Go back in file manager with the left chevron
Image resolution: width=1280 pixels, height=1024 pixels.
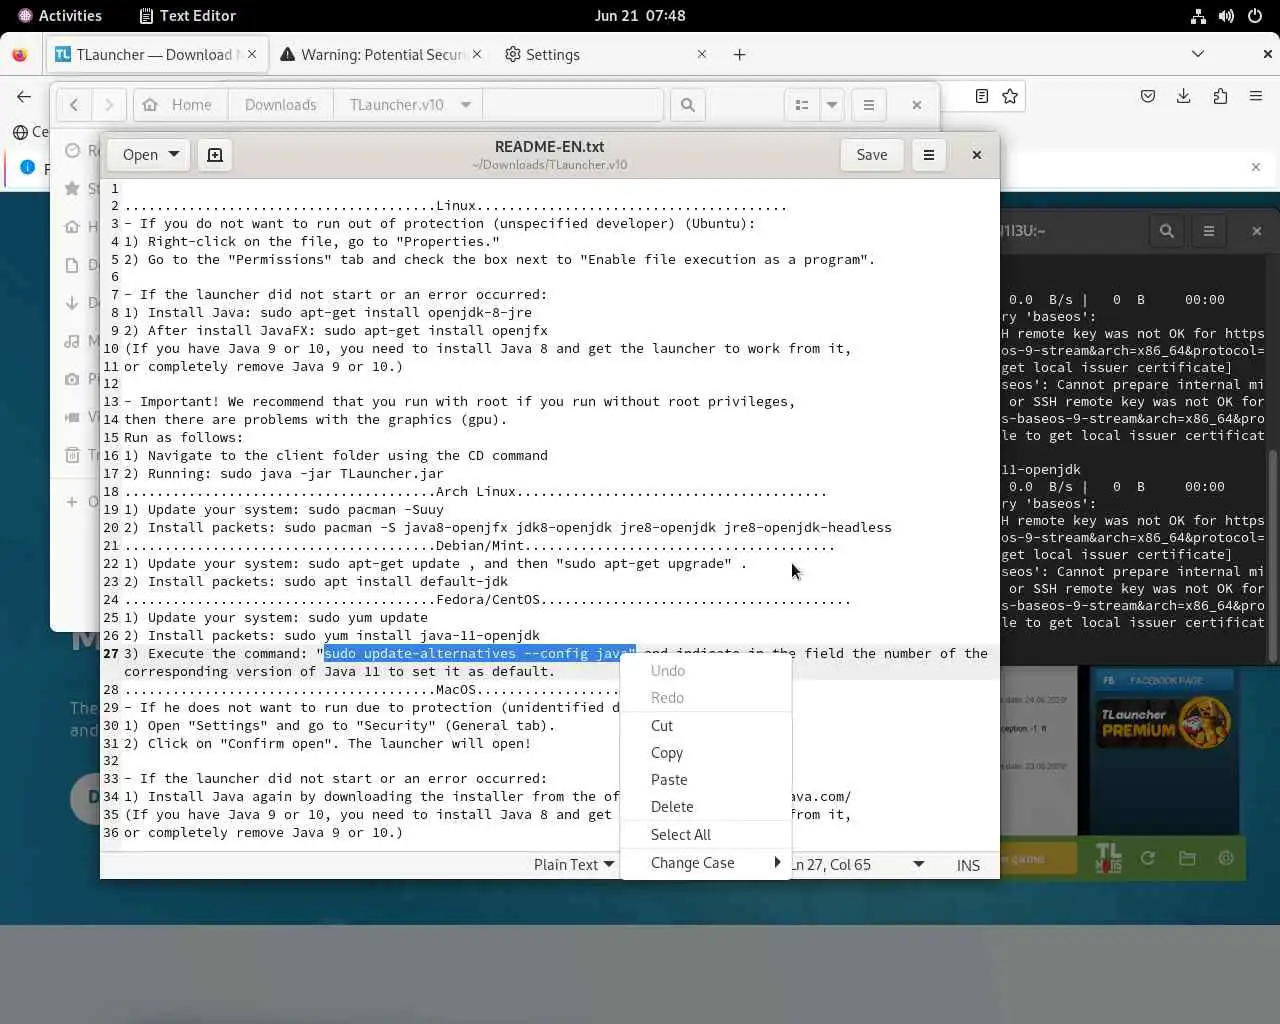coord(74,105)
